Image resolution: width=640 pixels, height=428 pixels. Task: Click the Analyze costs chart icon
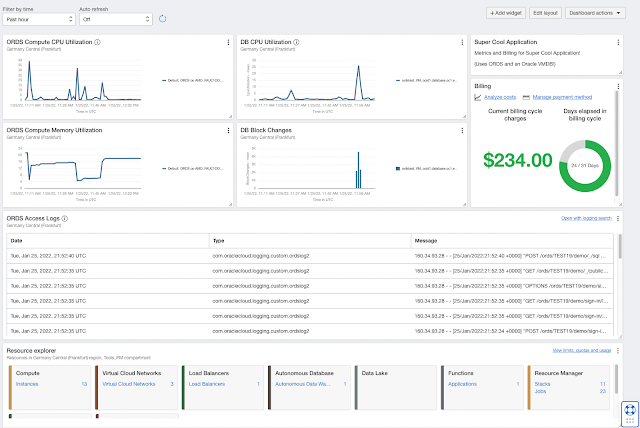(x=478, y=97)
